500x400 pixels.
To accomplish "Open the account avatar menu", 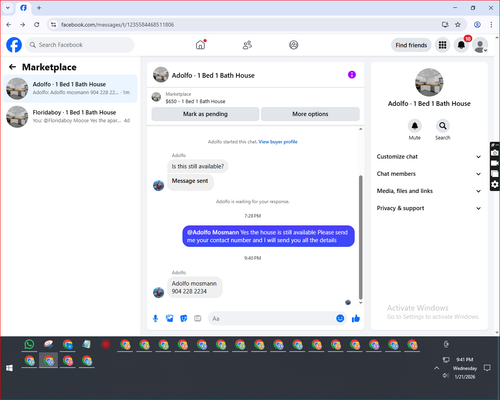I will click(x=480, y=45).
